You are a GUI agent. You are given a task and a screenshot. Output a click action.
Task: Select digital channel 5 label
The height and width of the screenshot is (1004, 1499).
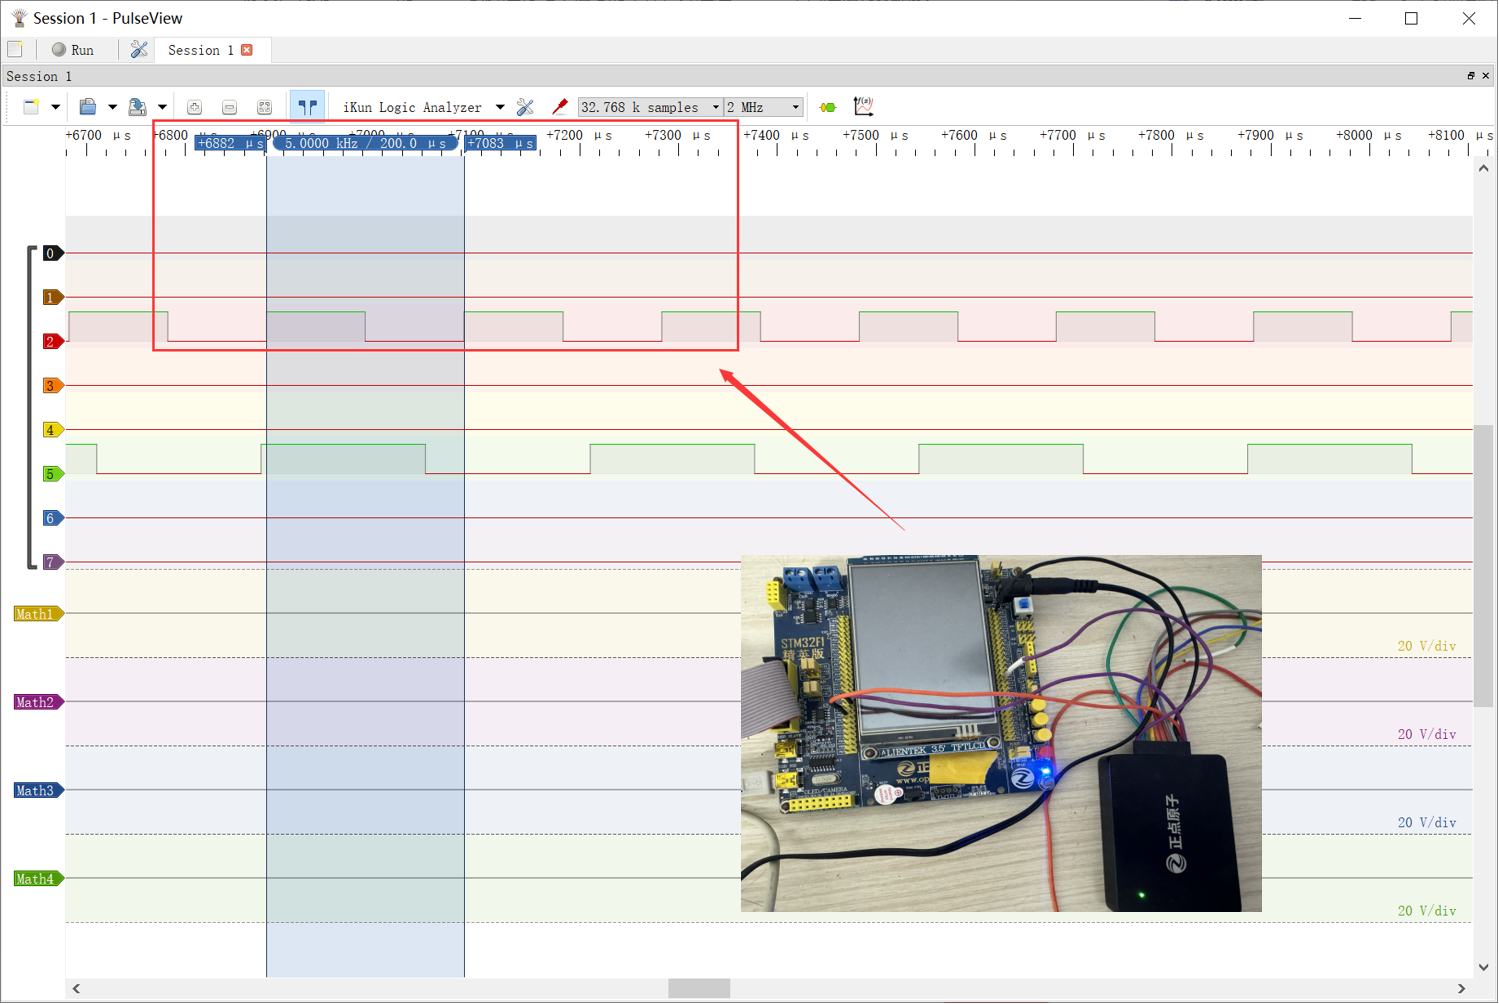[x=50, y=473]
